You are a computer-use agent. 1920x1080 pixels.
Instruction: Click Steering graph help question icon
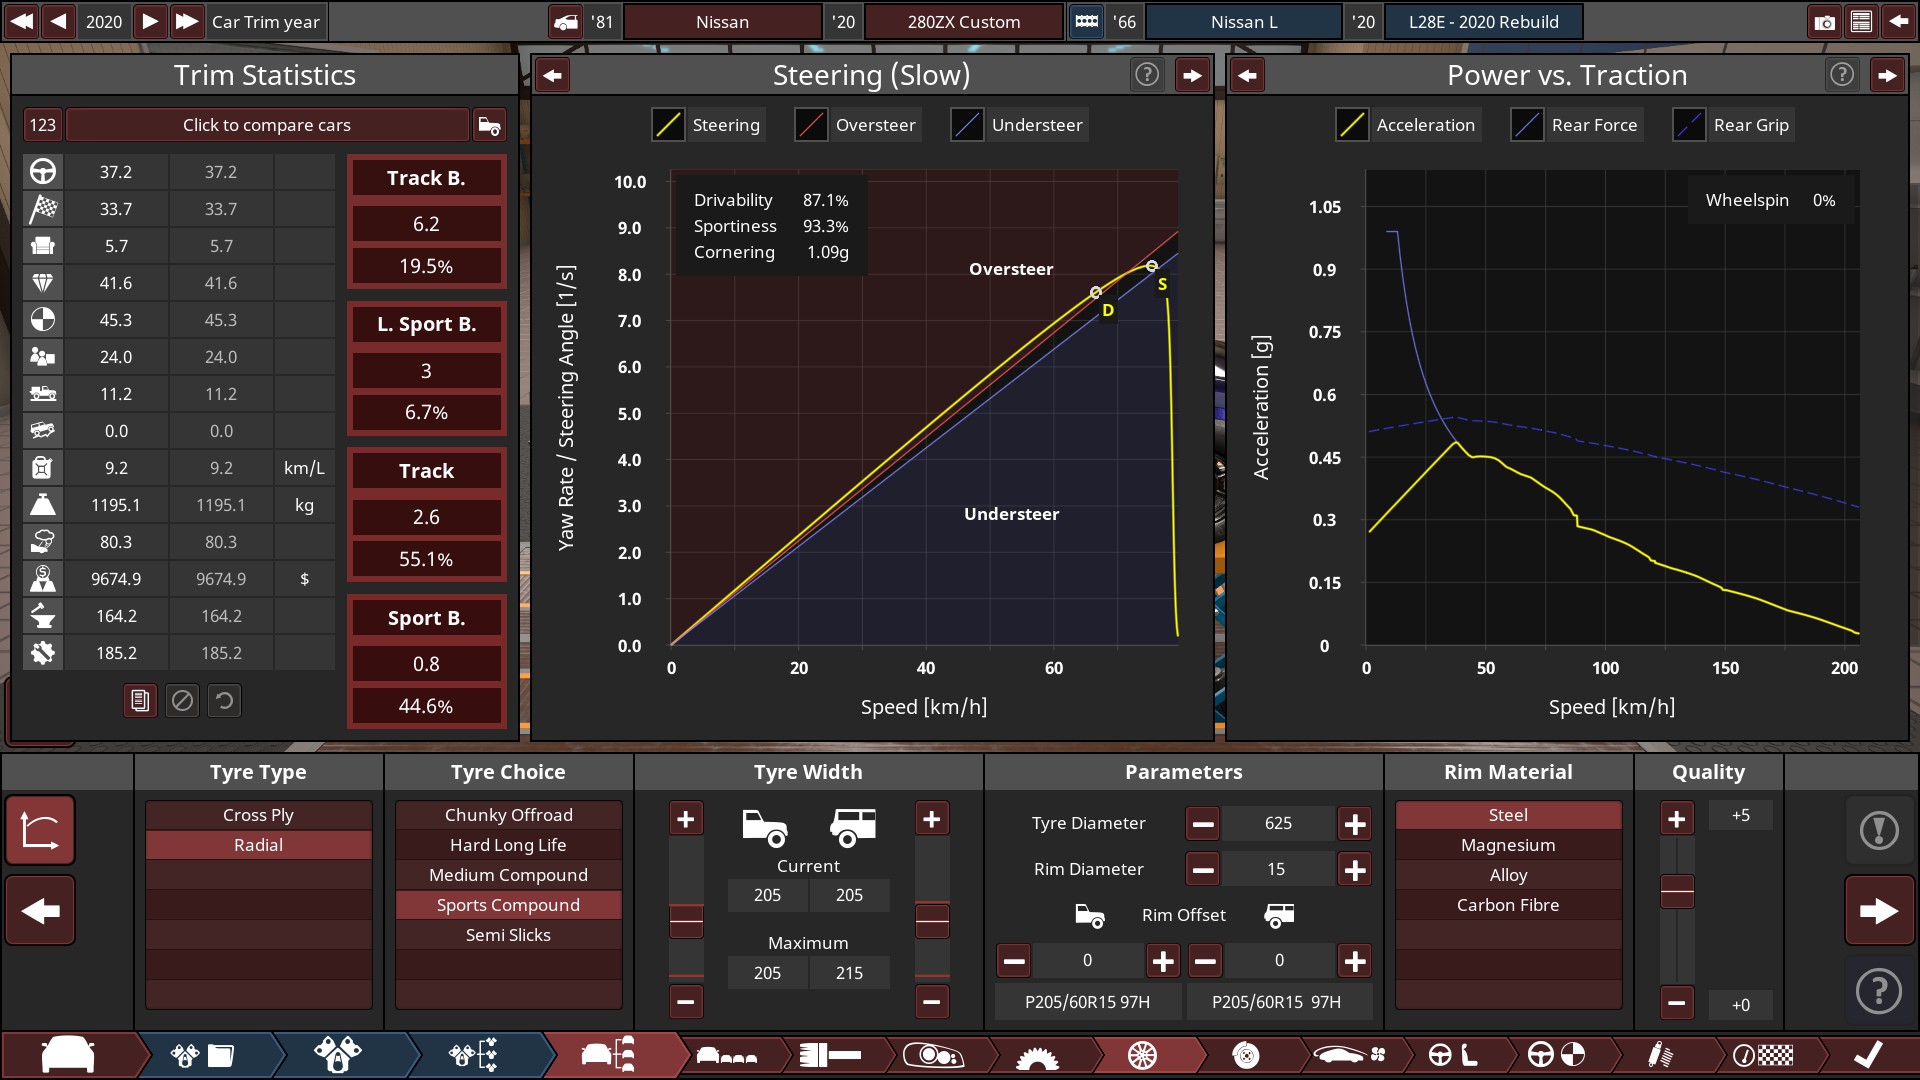coord(1146,75)
